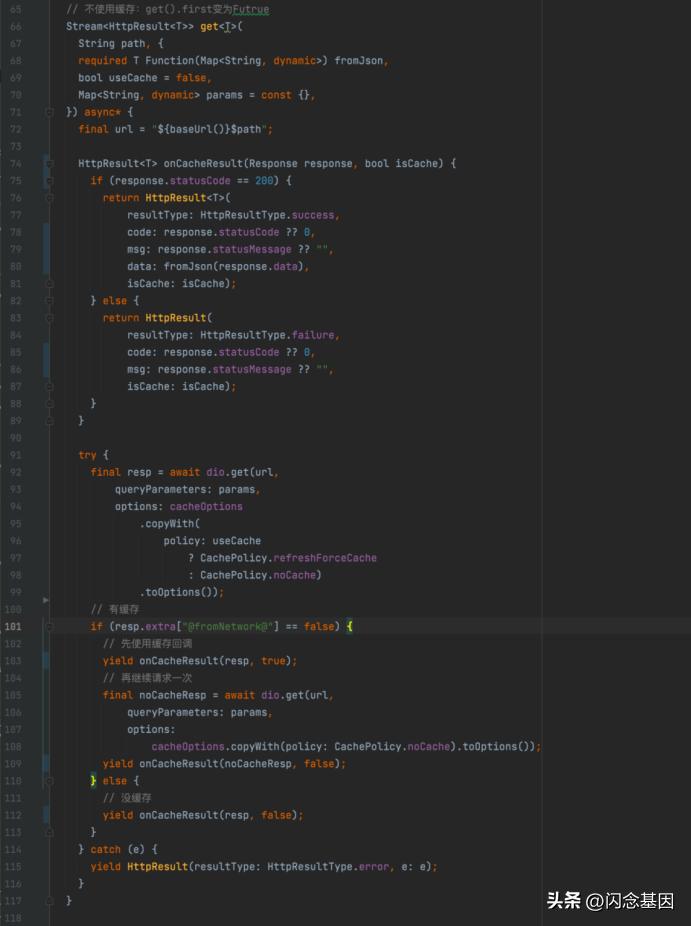The image size is (691, 926).
Task: Click the "@fromNetwork@" string key
Action: pos(227,627)
